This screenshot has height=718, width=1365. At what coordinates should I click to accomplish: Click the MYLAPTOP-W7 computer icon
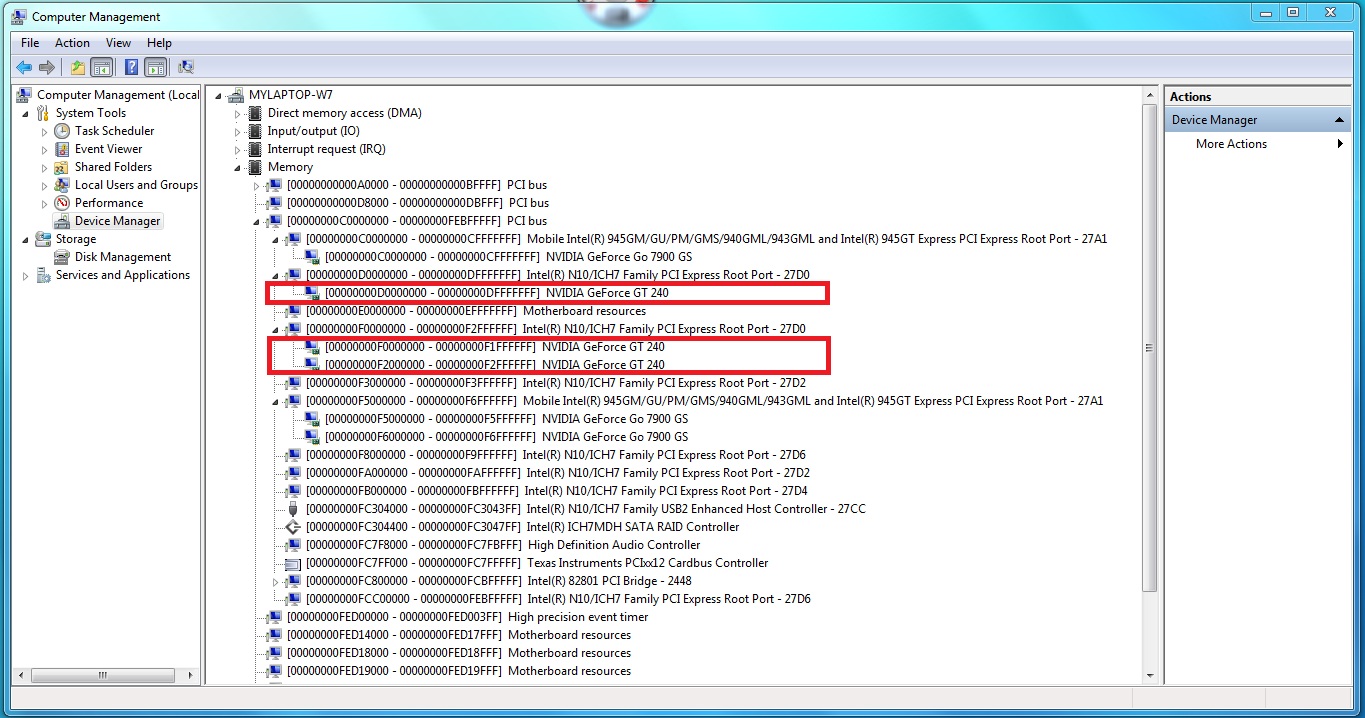236,95
